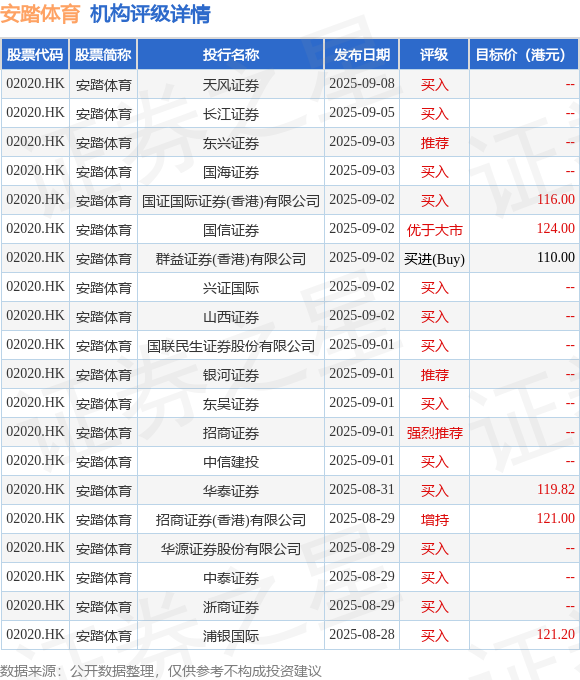Click the 116.00 target price

point(556,199)
